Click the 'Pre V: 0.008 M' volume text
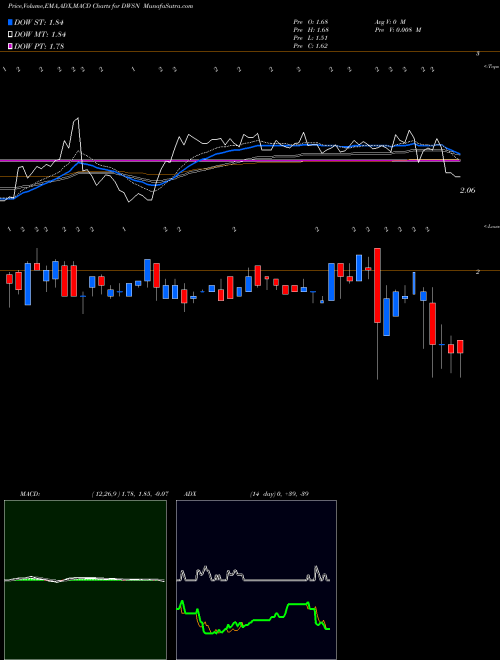This screenshot has width=500, height=660. tap(397, 30)
